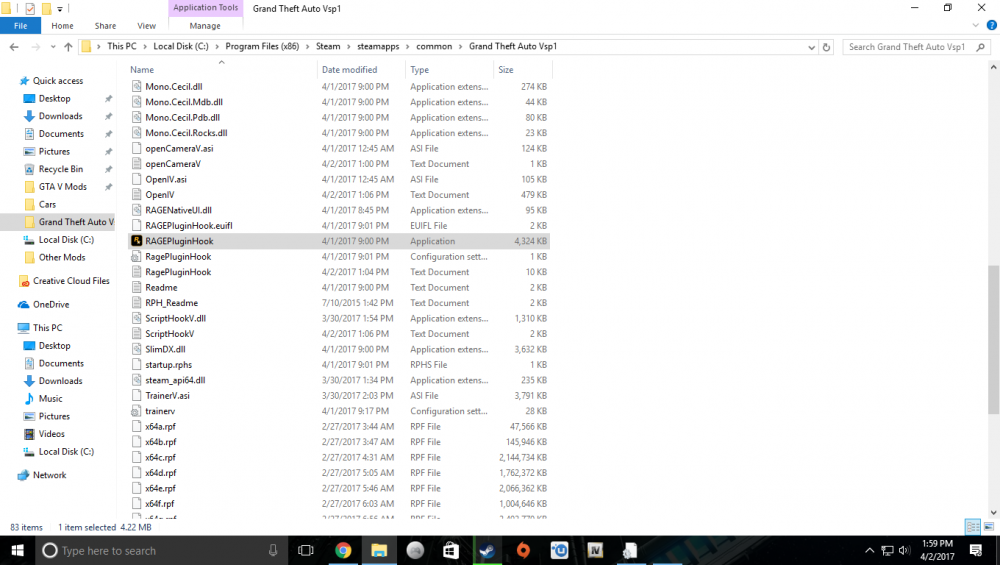Show hidden system tray icons
Image resolution: width=1000 pixels, height=565 pixels.
coord(869,550)
